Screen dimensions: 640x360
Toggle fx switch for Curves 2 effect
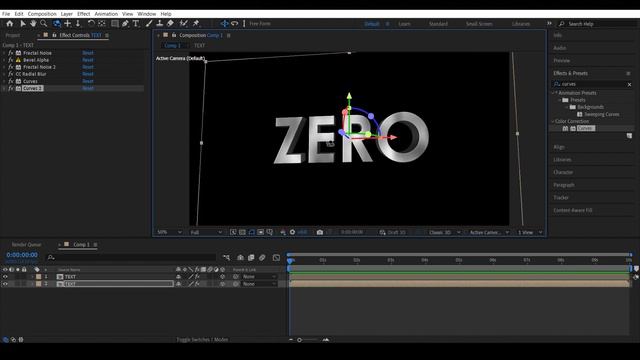[x=11, y=88]
